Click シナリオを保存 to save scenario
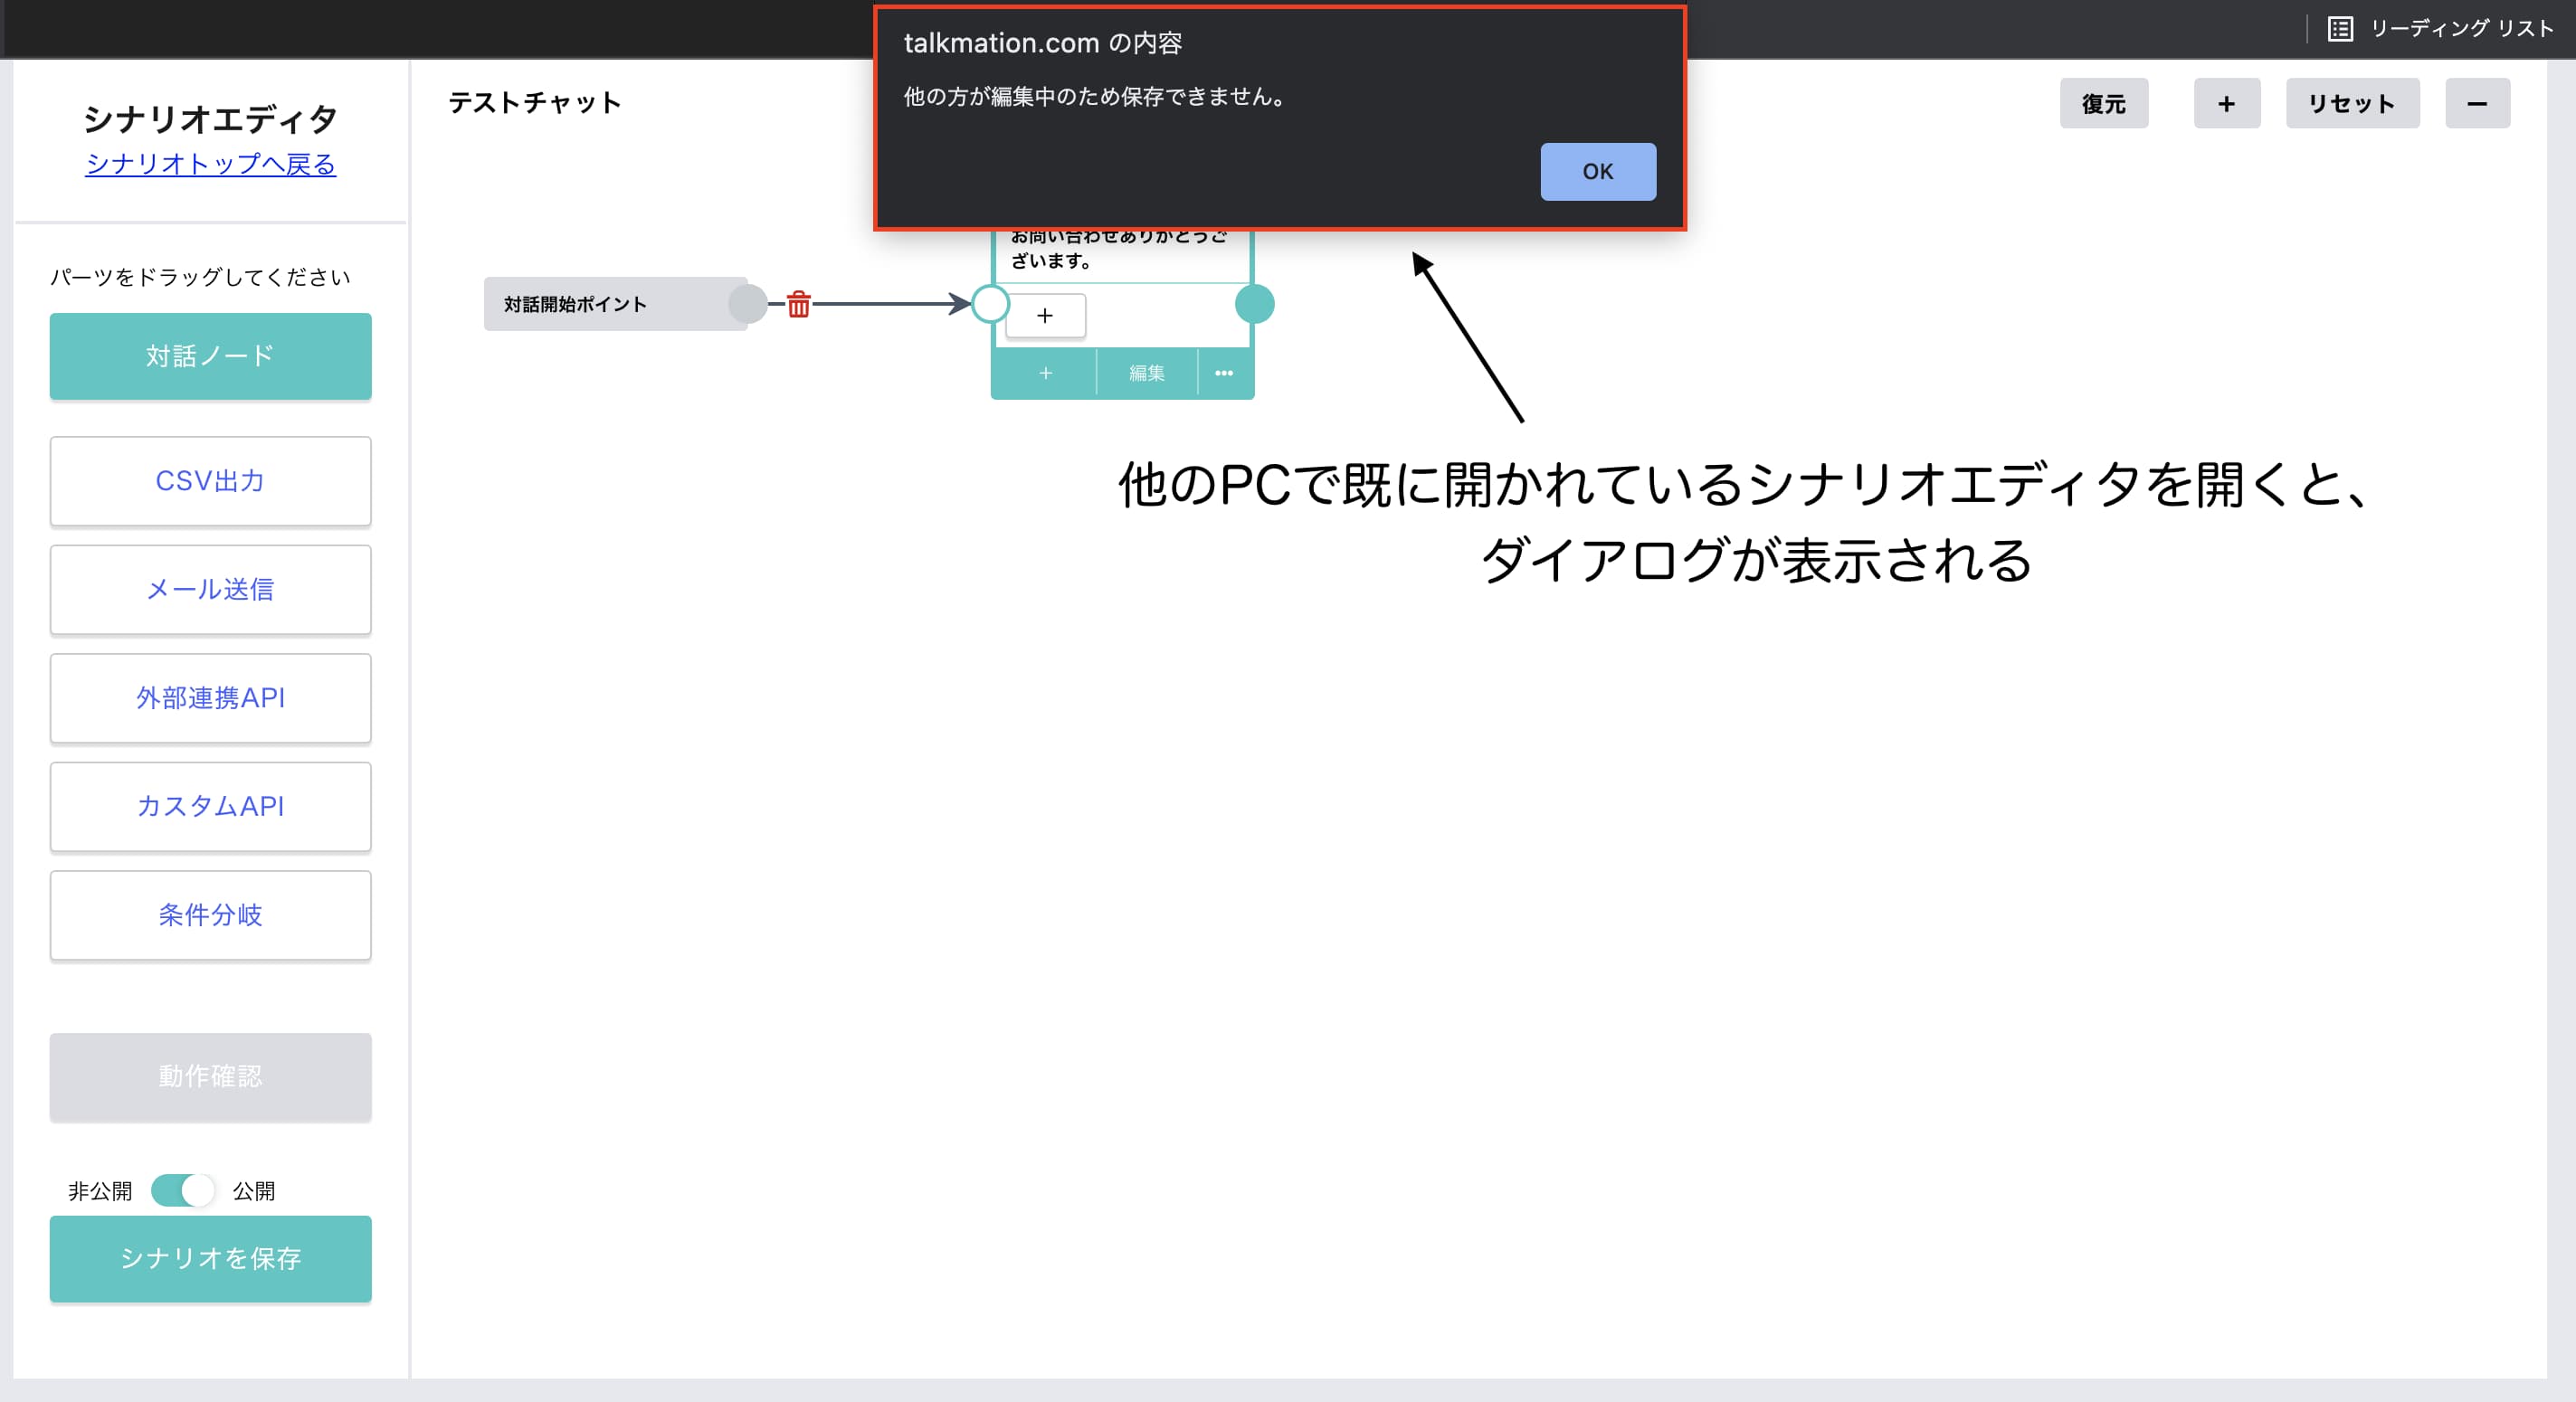Image resolution: width=2576 pixels, height=1402 pixels. [210, 1258]
